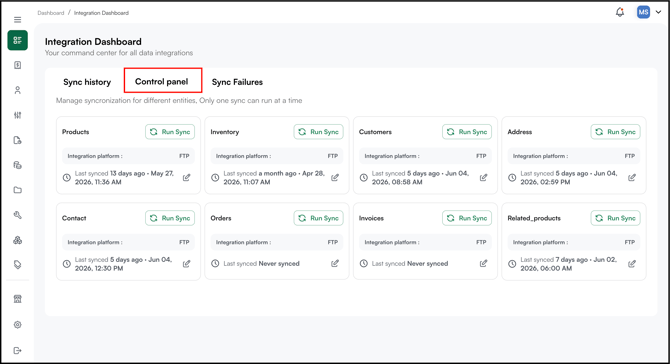
Task: Switch to the Sync Failures tab
Action: (237, 82)
